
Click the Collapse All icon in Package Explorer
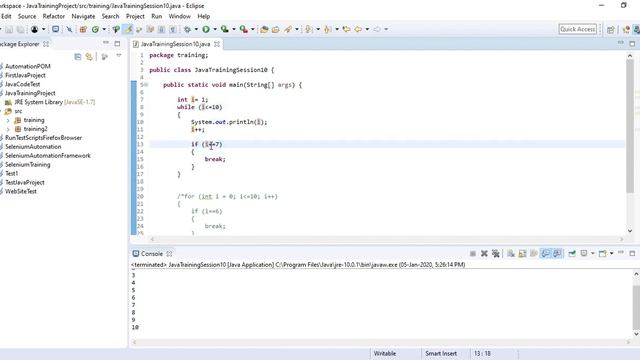[78, 57]
